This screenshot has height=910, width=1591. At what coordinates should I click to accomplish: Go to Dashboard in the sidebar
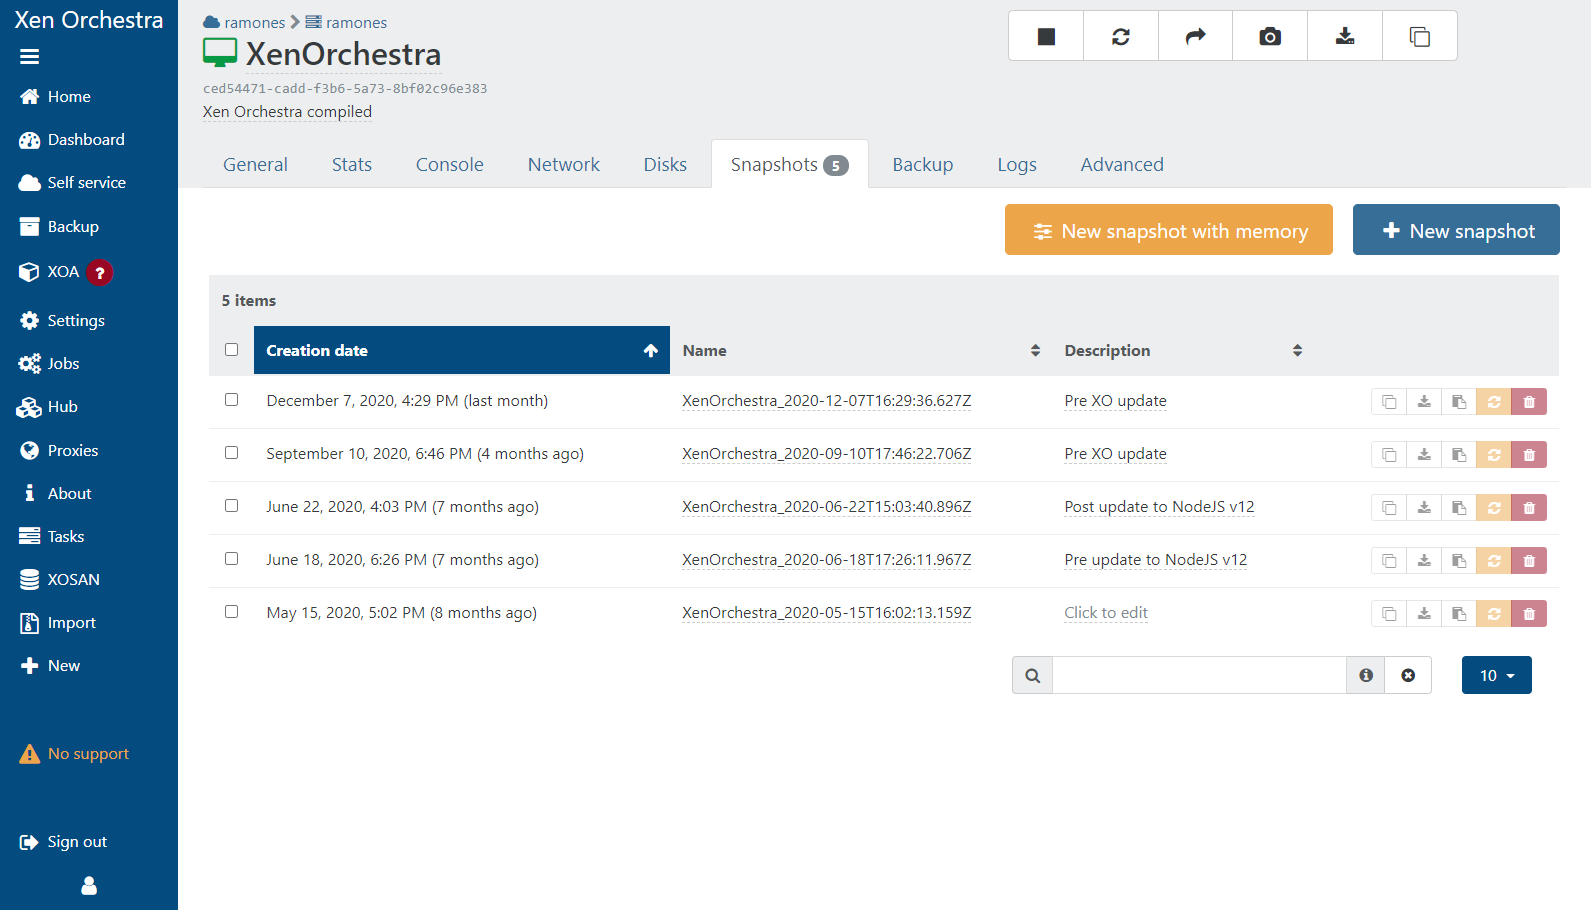point(72,140)
